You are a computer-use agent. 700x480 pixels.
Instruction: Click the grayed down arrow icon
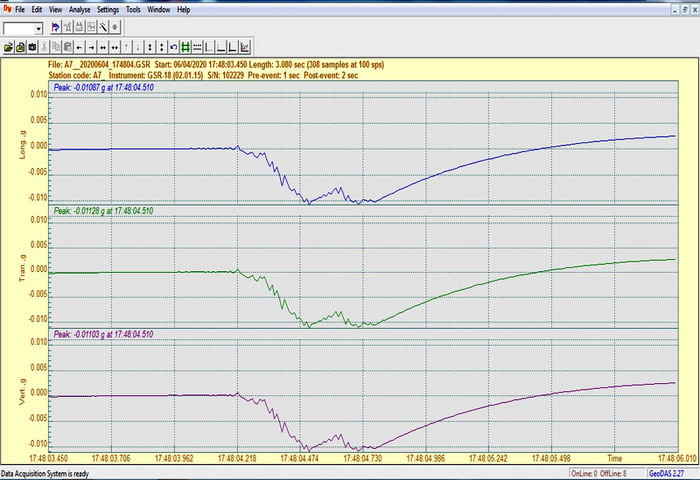pyautogui.click(x=138, y=47)
